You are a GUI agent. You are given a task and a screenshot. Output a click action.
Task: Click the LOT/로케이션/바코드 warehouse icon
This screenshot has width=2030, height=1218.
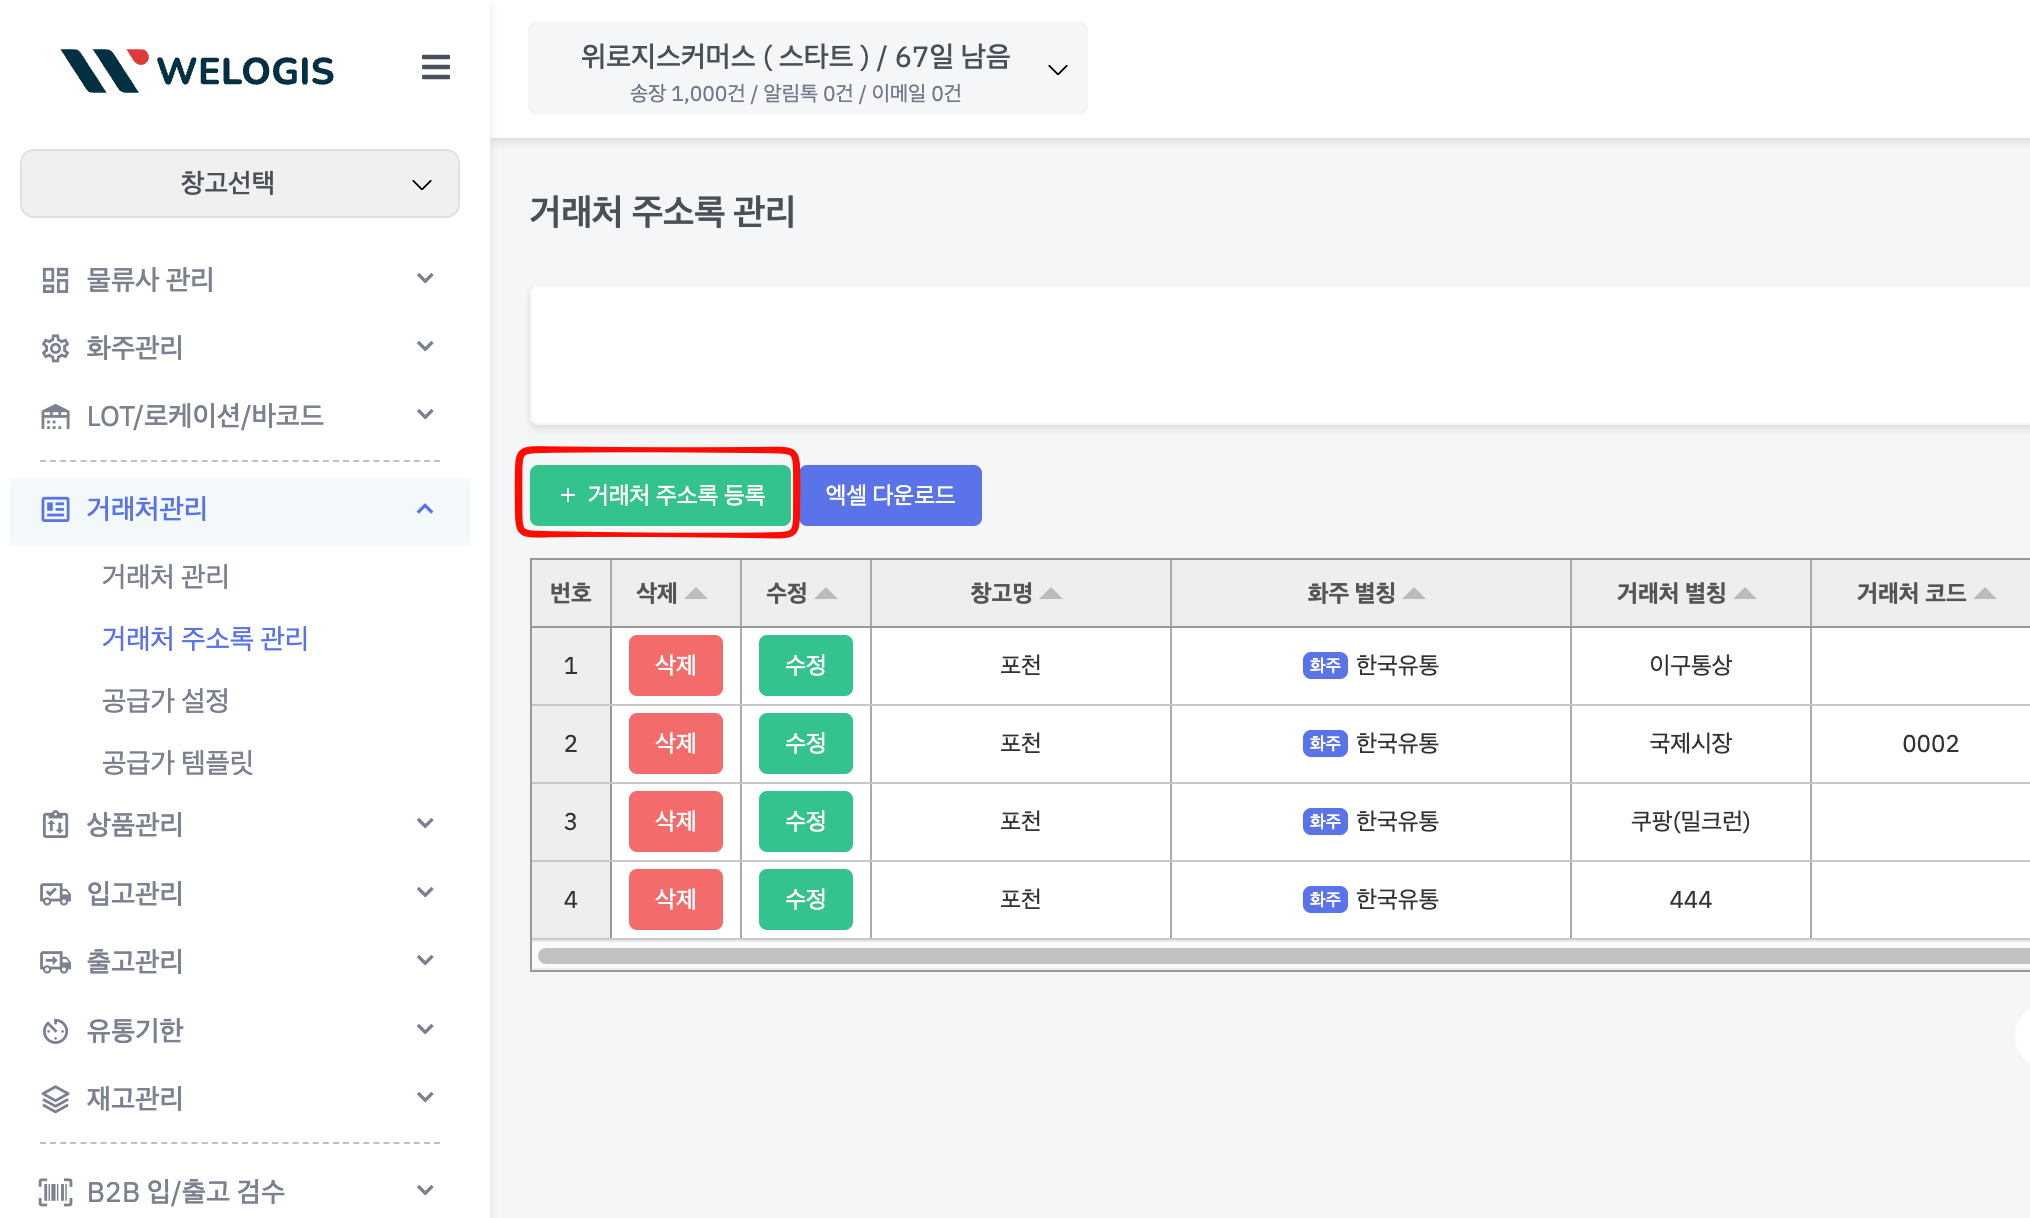pos(55,416)
